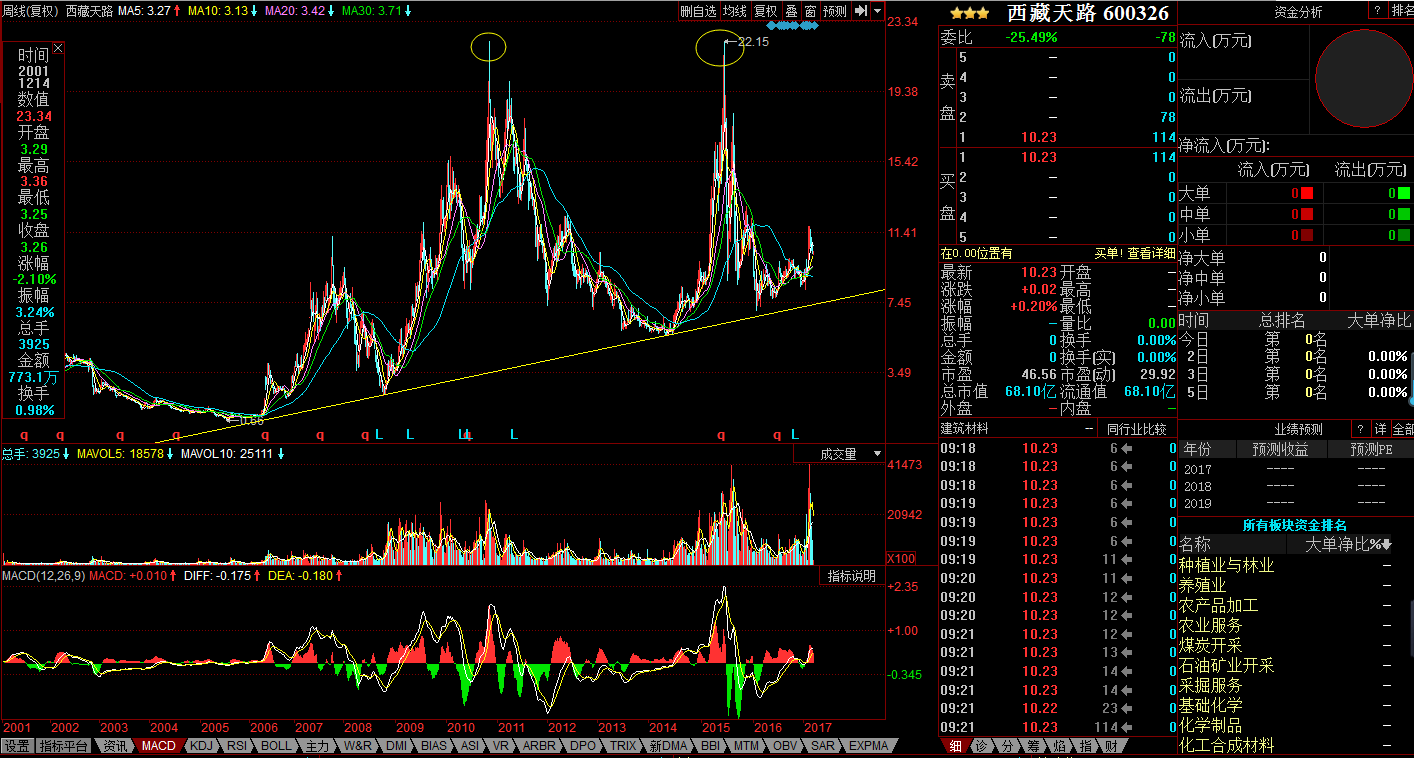Toggle the 窗 window option
This screenshot has height=758, width=1414.
point(810,11)
